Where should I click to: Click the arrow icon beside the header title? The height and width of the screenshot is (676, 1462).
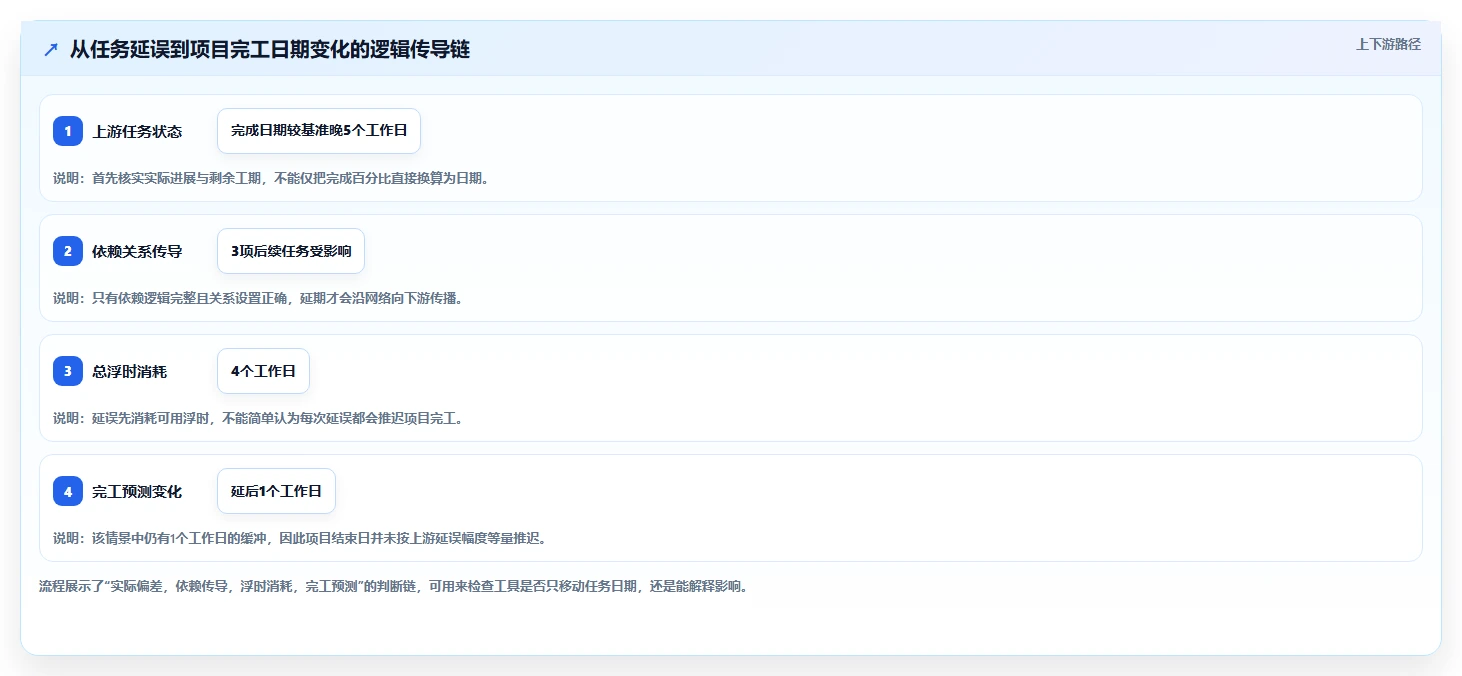point(51,50)
